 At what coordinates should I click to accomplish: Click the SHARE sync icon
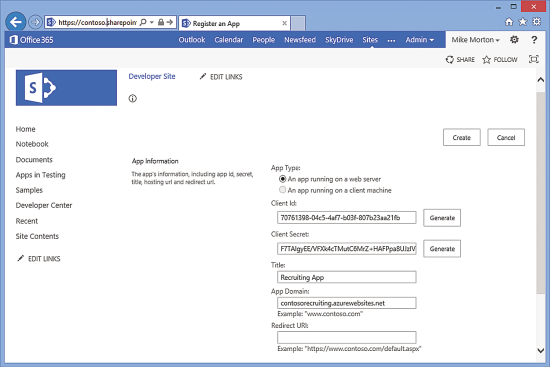[450, 60]
